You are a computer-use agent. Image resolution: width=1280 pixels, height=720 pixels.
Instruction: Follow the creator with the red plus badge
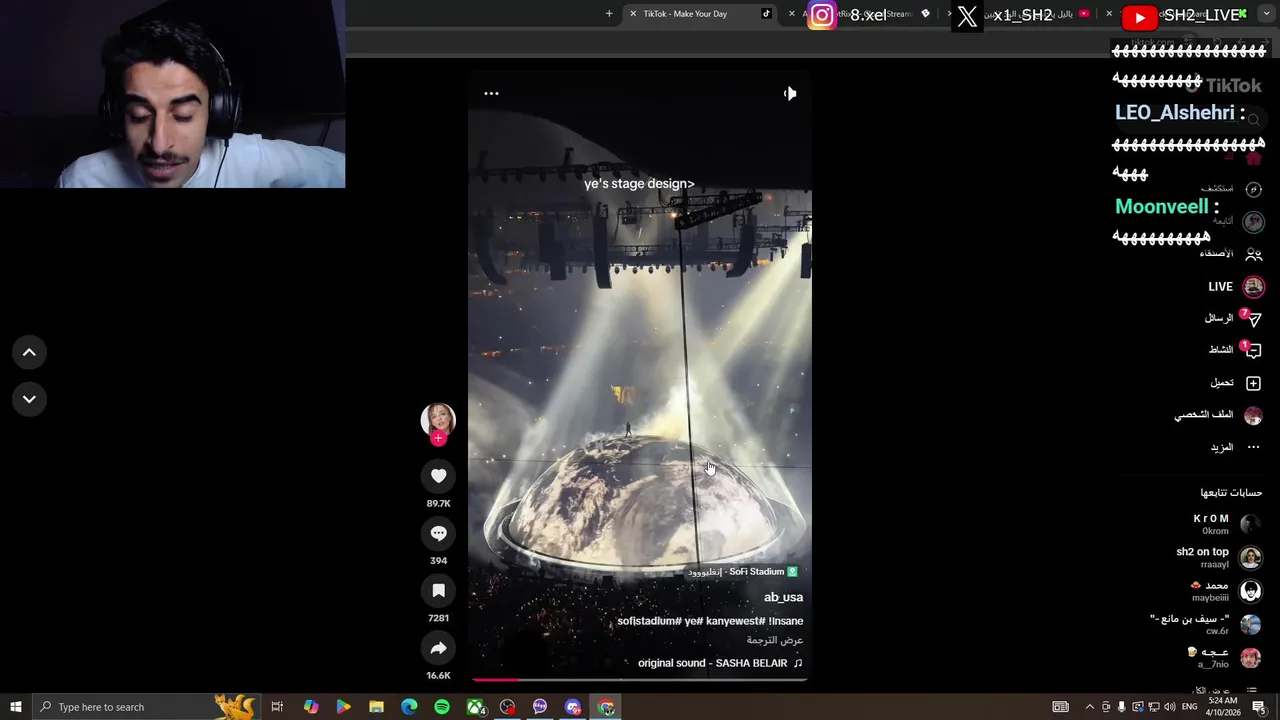pyautogui.click(x=438, y=438)
